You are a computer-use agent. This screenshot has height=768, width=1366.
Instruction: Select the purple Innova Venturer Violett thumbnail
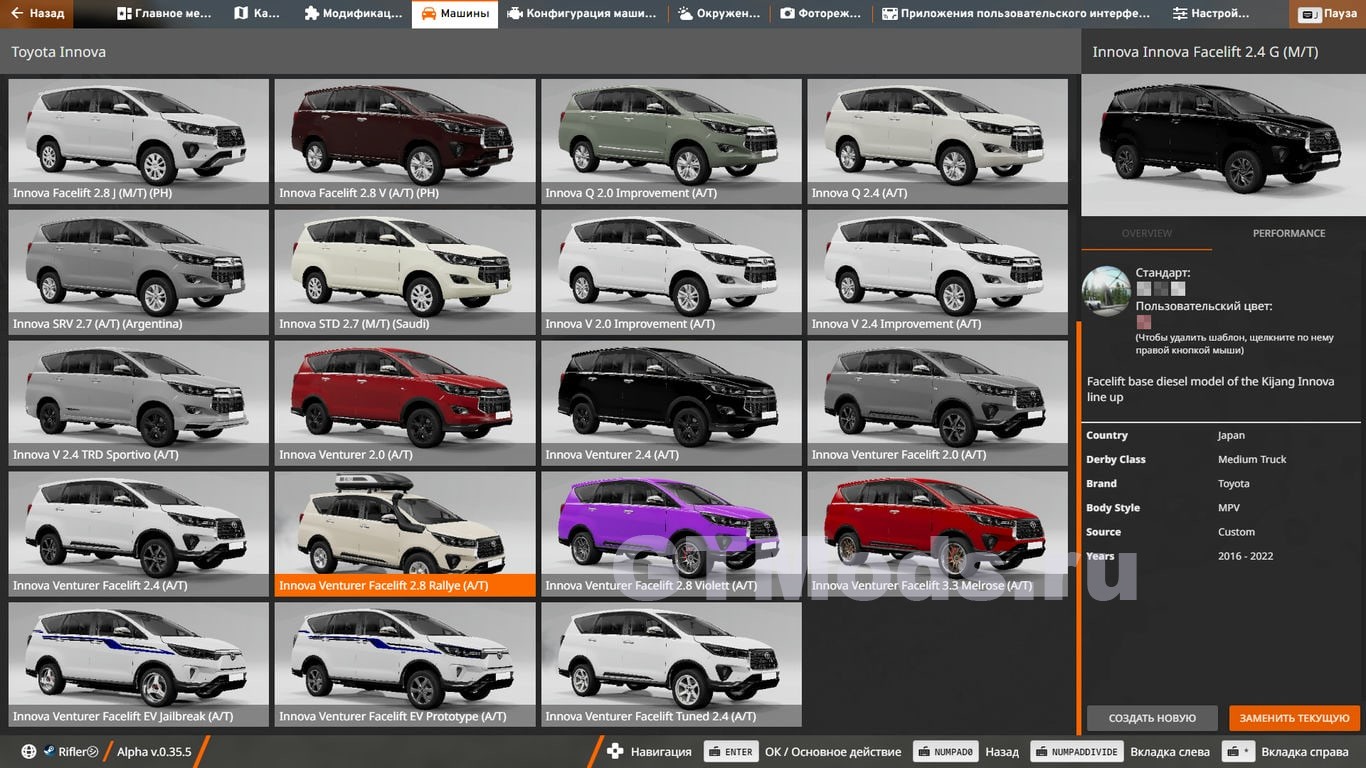[671, 533]
